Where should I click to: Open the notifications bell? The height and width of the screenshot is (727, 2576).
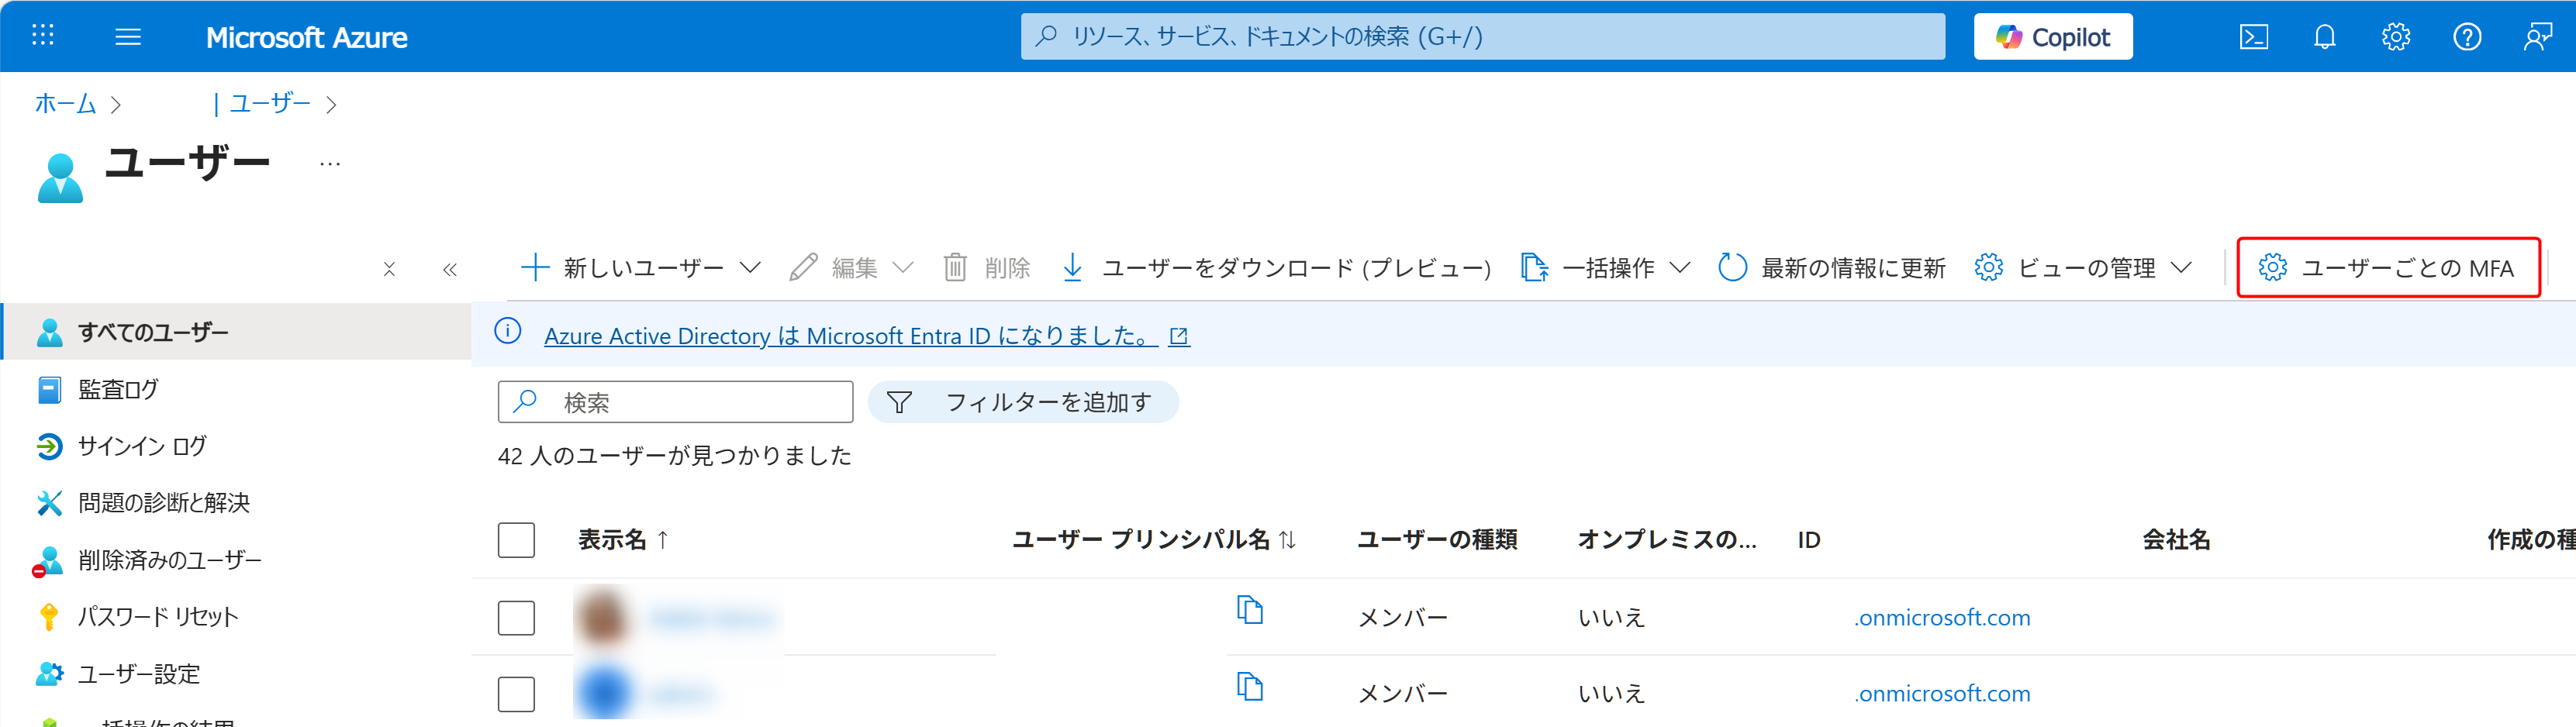tap(2324, 37)
